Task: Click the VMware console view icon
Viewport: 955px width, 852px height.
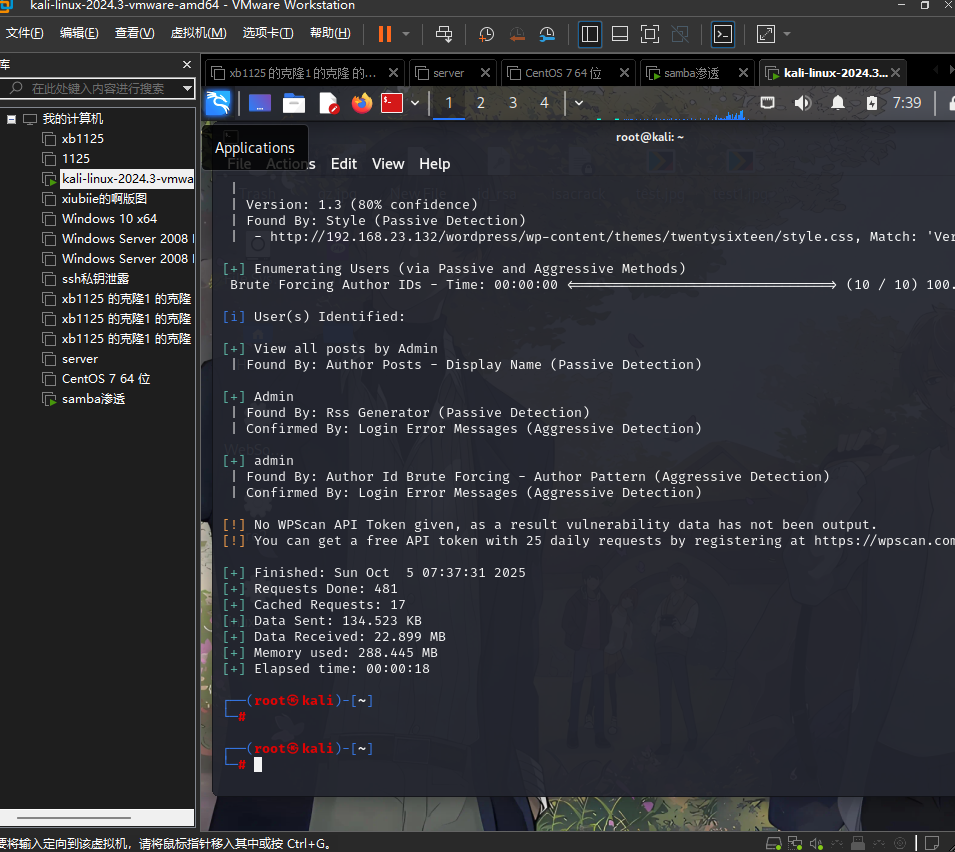Action: [x=722, y=34]
